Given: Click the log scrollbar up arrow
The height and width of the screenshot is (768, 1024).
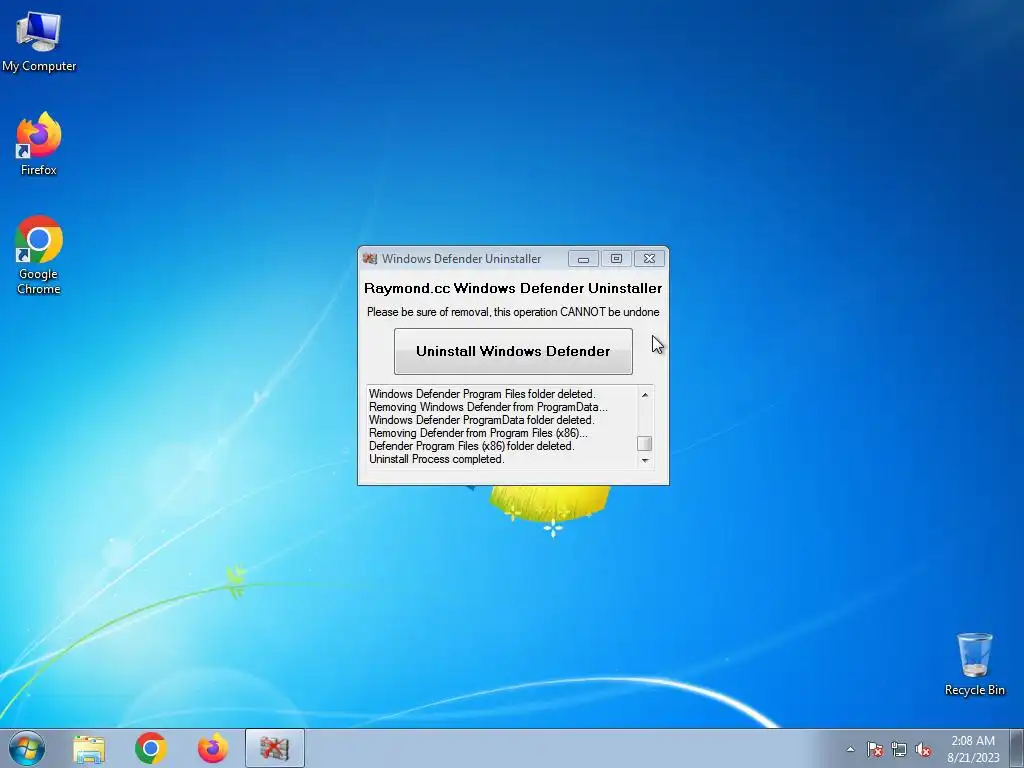Looking at the screenshot, I should pyautogui.click(x=645, y=394).
